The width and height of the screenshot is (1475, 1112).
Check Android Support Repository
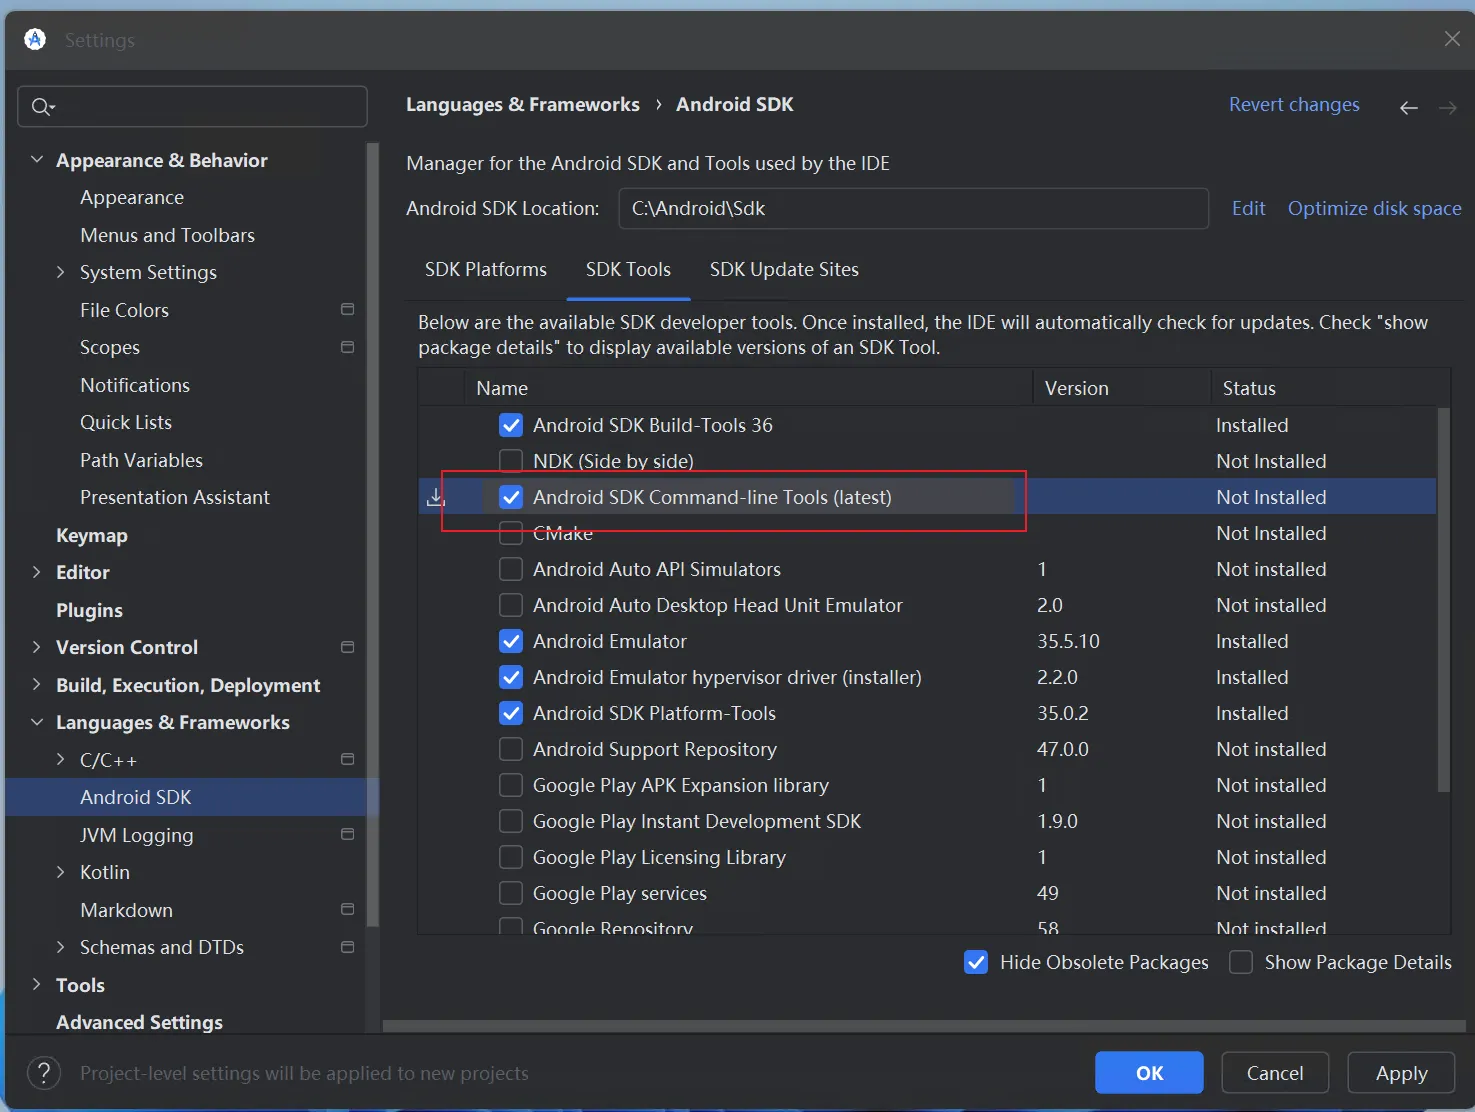tap(511, 749)
